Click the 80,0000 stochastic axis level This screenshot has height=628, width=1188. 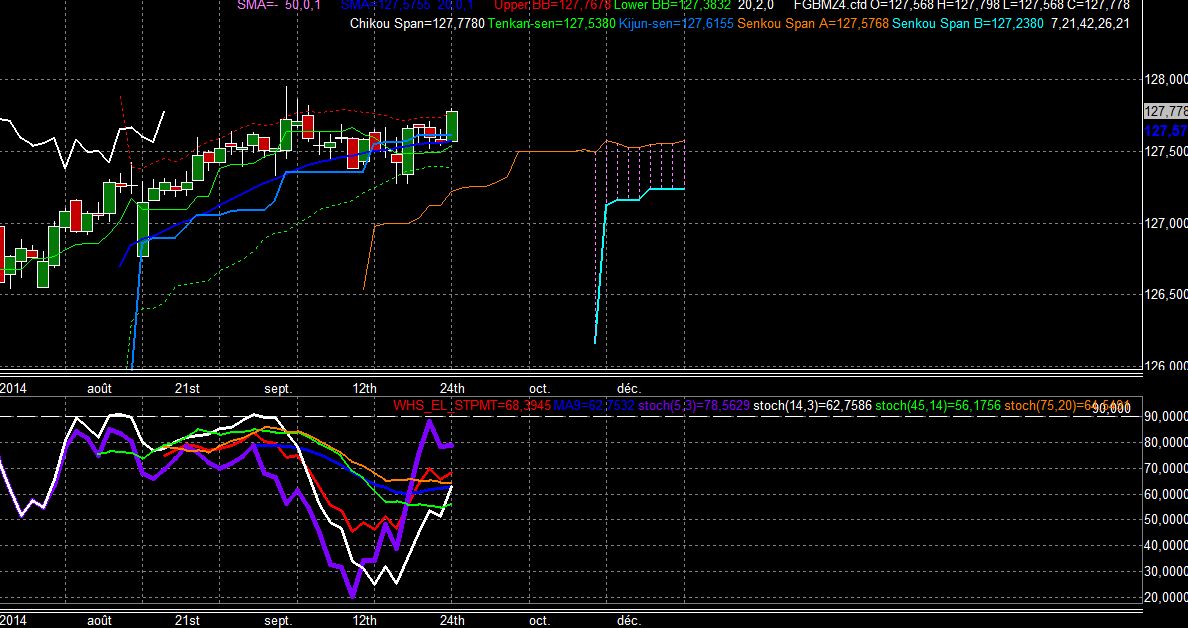pos(1165,442)
